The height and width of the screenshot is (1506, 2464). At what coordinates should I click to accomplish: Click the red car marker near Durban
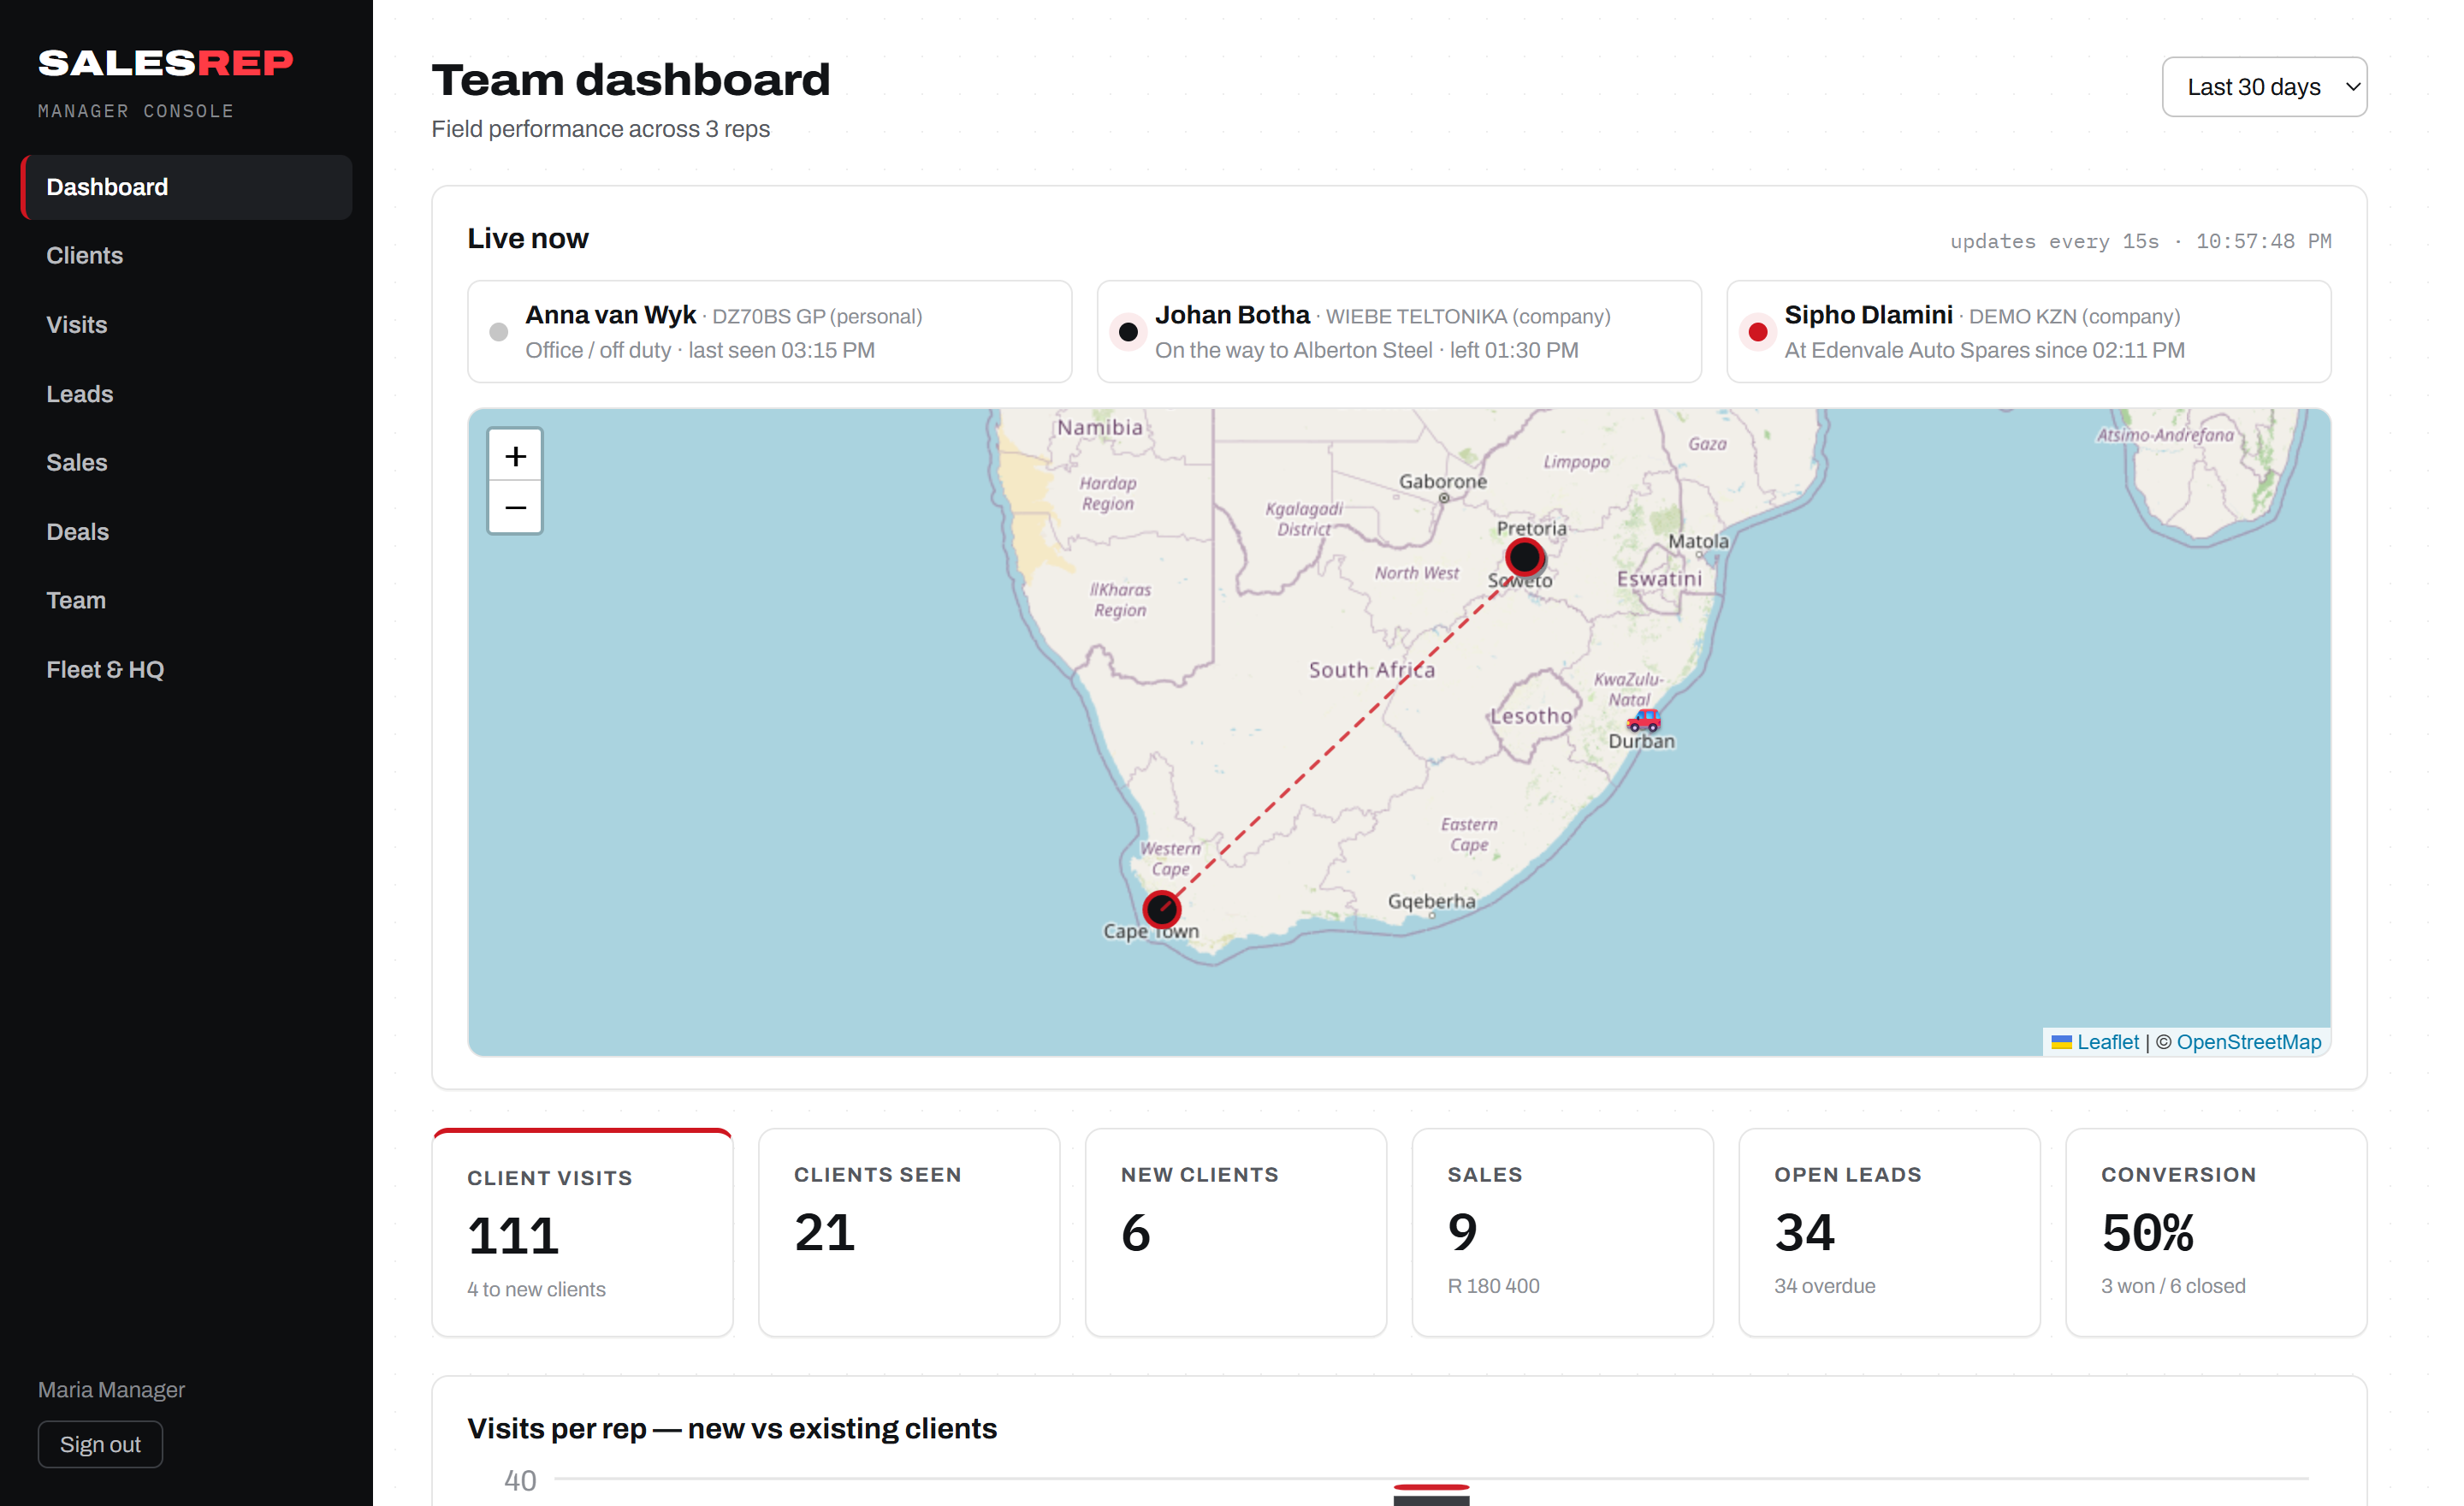[x=1644, y=720]
